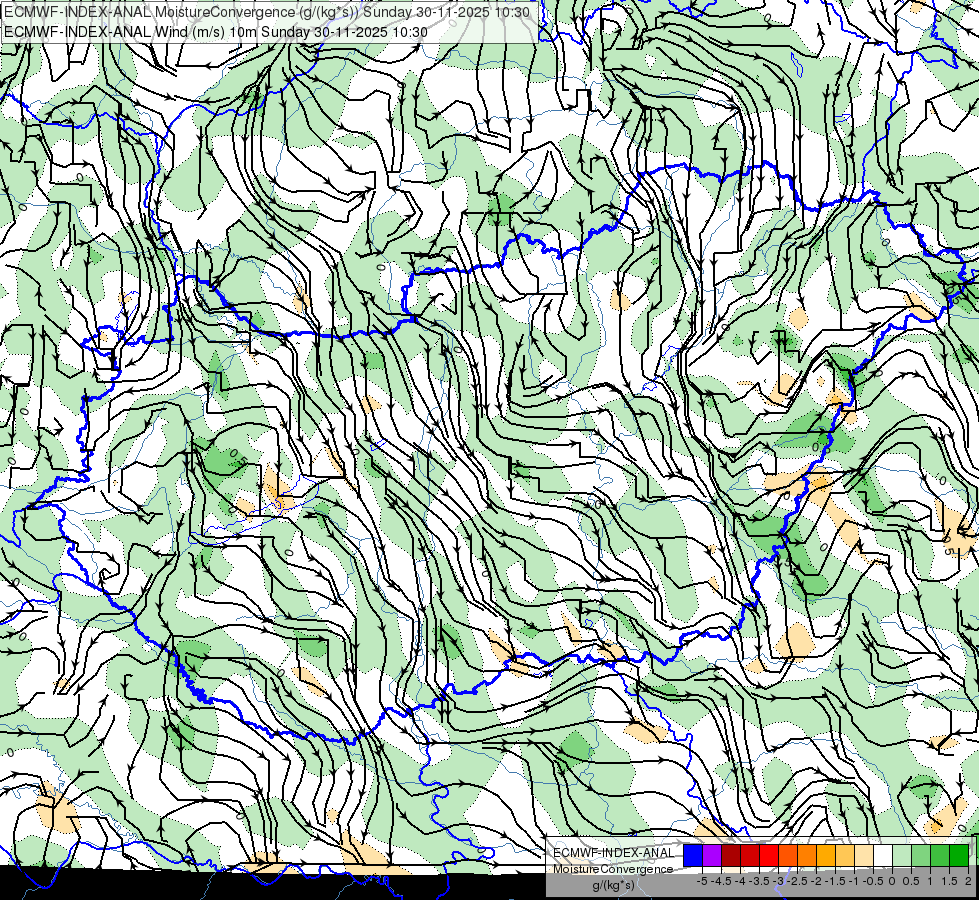The width and height of the screenshot is (979, 900).
Task: Click the legend's MoistureConvergence label
Action: point(613,869)
